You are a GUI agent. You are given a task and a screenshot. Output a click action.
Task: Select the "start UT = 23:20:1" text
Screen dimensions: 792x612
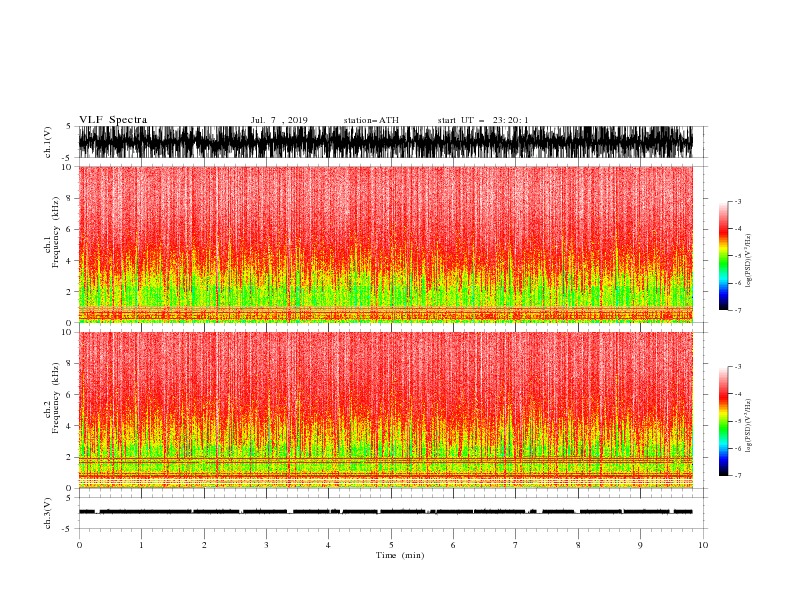click(x=483, y=120)
